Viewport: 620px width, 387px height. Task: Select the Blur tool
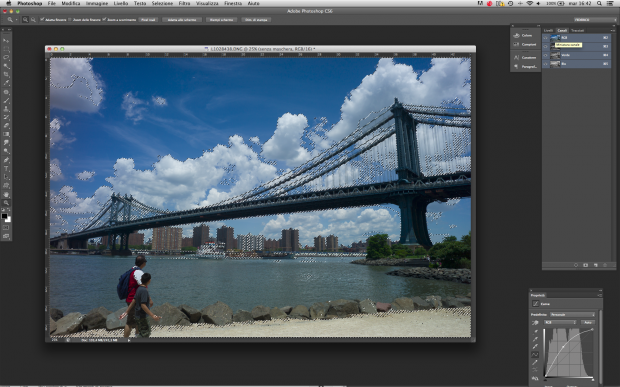(x=6, y=143)
